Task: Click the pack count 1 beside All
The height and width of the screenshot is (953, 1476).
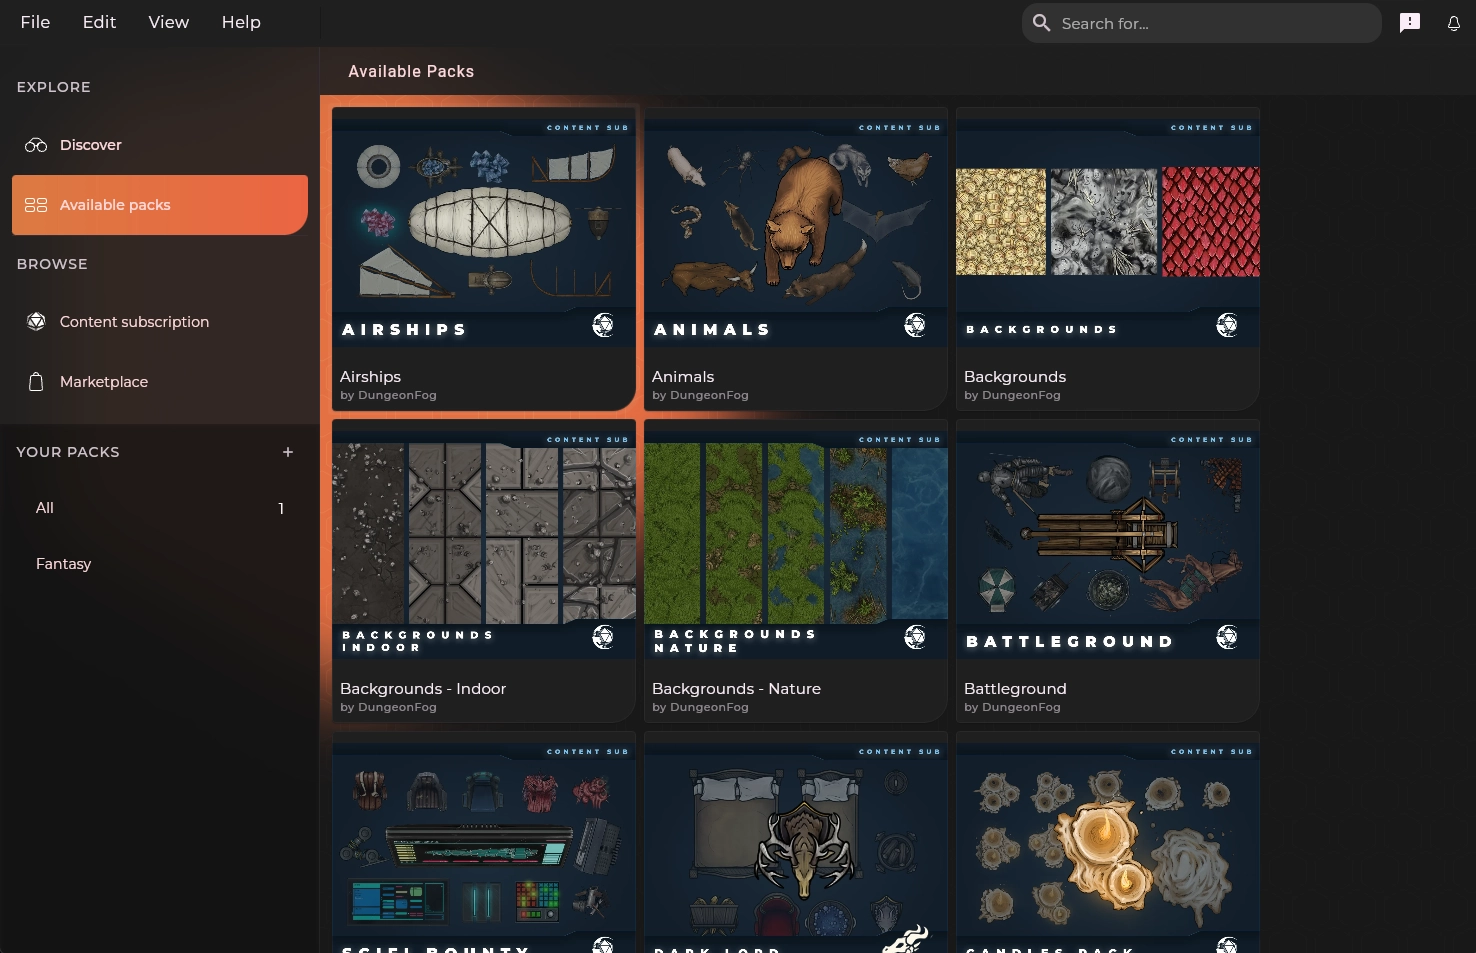Action: click(281, 508)
